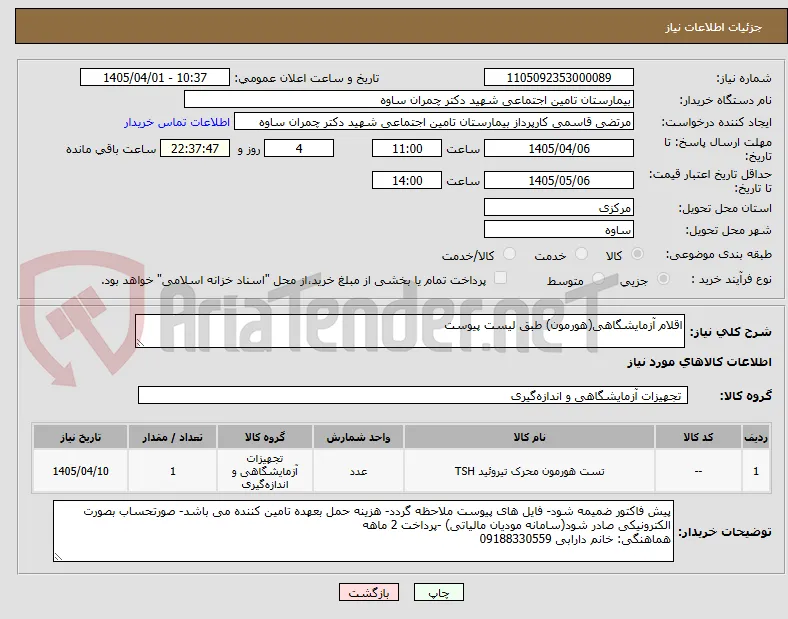Click the اطلاعات کالاهای مورد نیاز heading

click(x=699, y=362)
